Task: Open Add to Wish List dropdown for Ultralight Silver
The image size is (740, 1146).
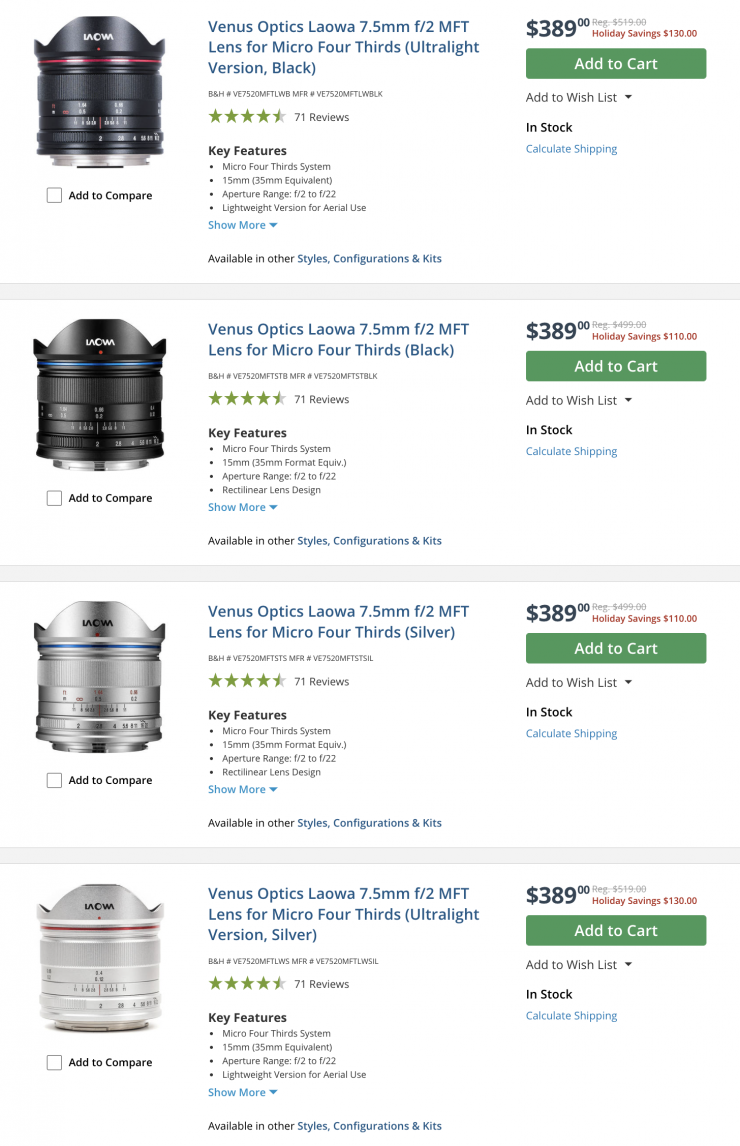Action: 579,964
